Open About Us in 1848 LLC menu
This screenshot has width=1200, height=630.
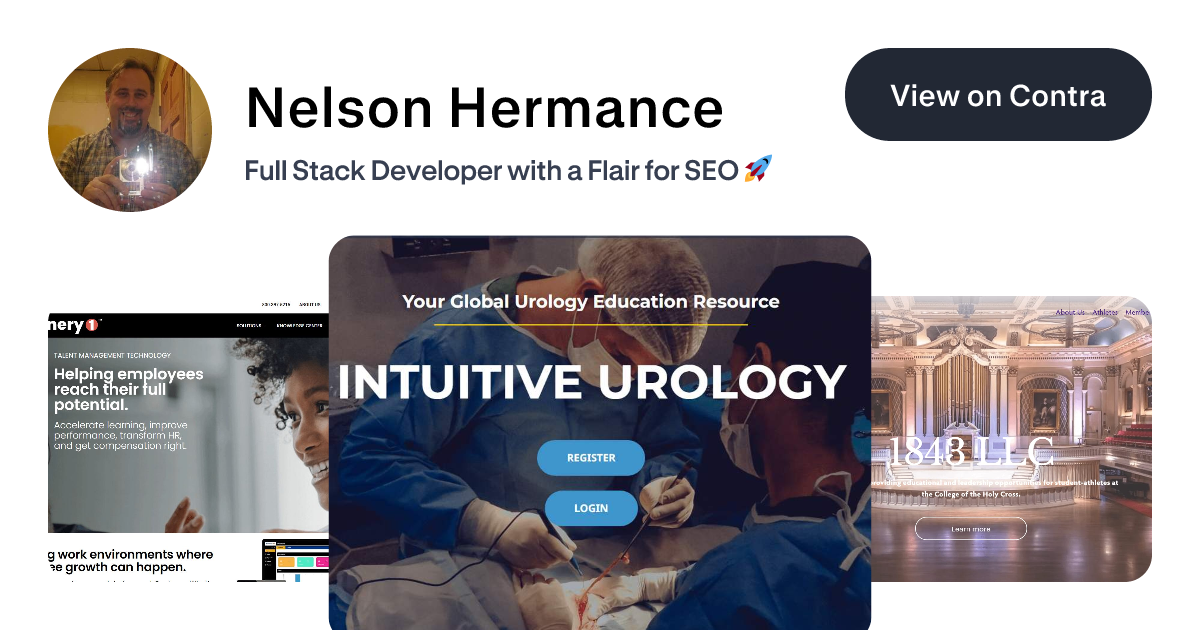(x=1070, y=312)
